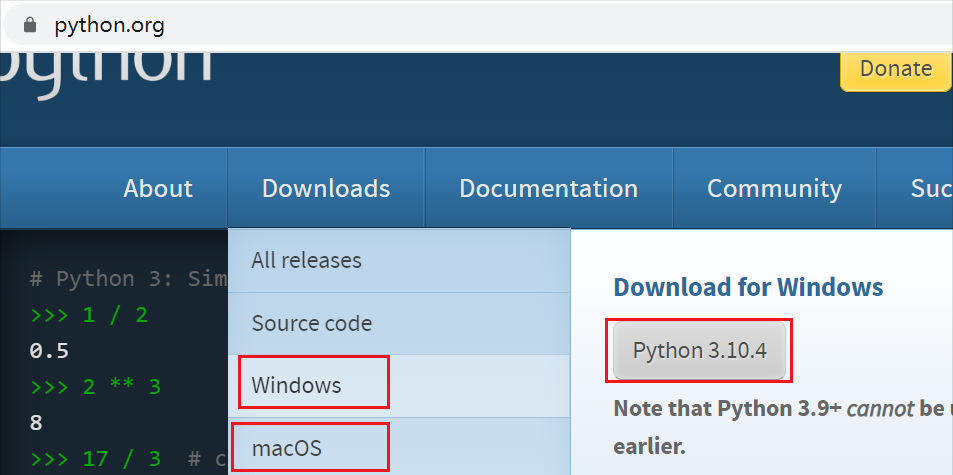The image size is (953, 475).
Task: Click the note about Python 3.9+
Action: point(783,428)
